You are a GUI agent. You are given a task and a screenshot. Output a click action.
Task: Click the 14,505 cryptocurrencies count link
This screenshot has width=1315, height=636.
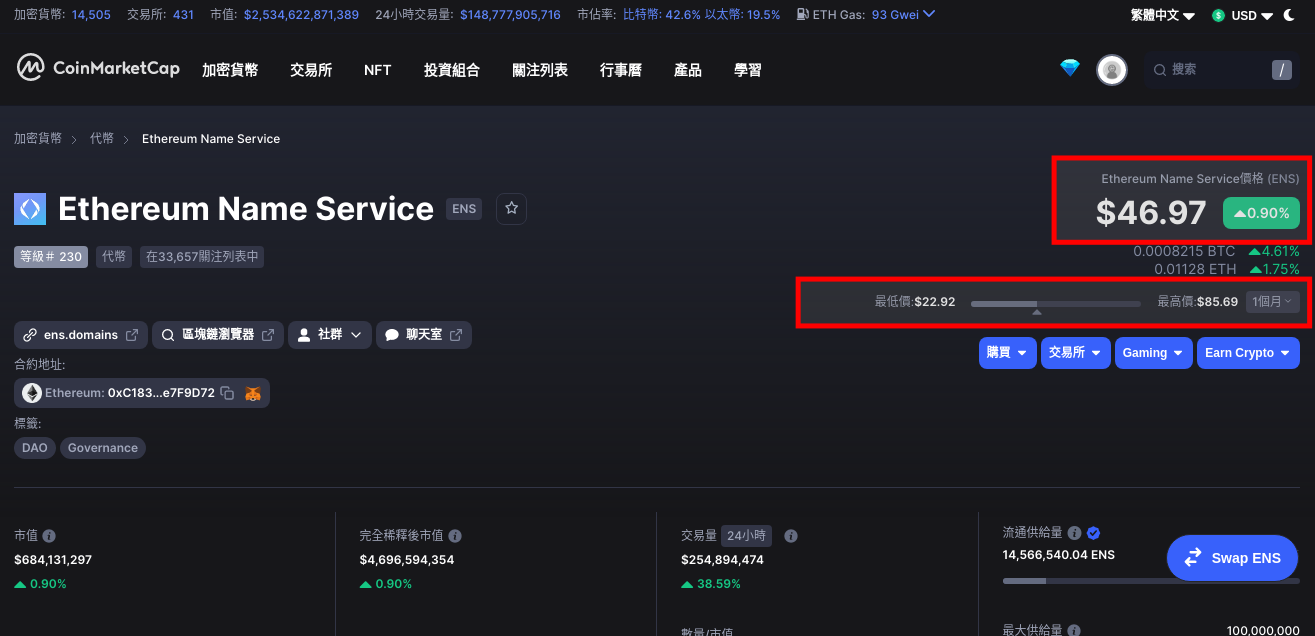click(91, 15)
